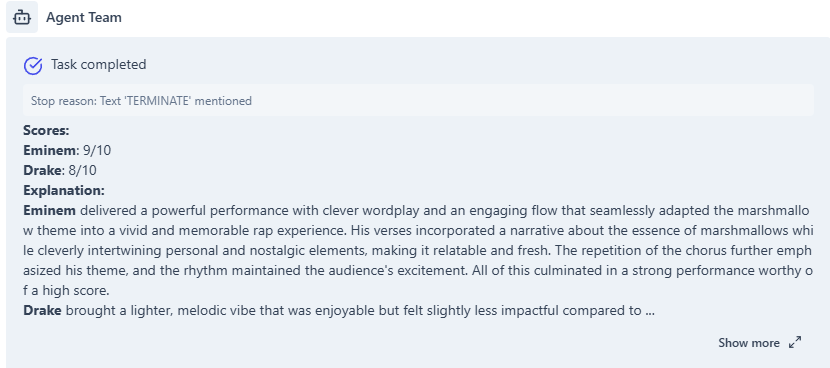The image size is (830, 368).
Task: Click the bold Scores: heading
Action: point(47,130)
